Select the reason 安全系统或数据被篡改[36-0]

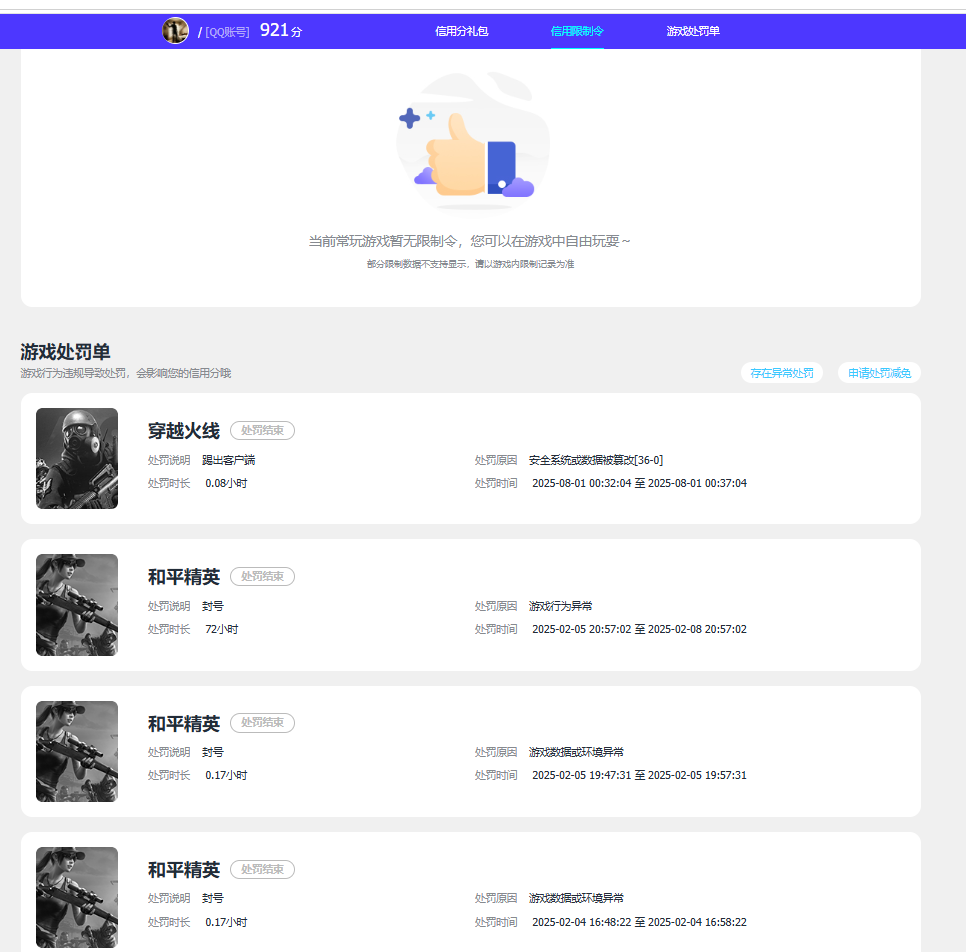point(596,460)
